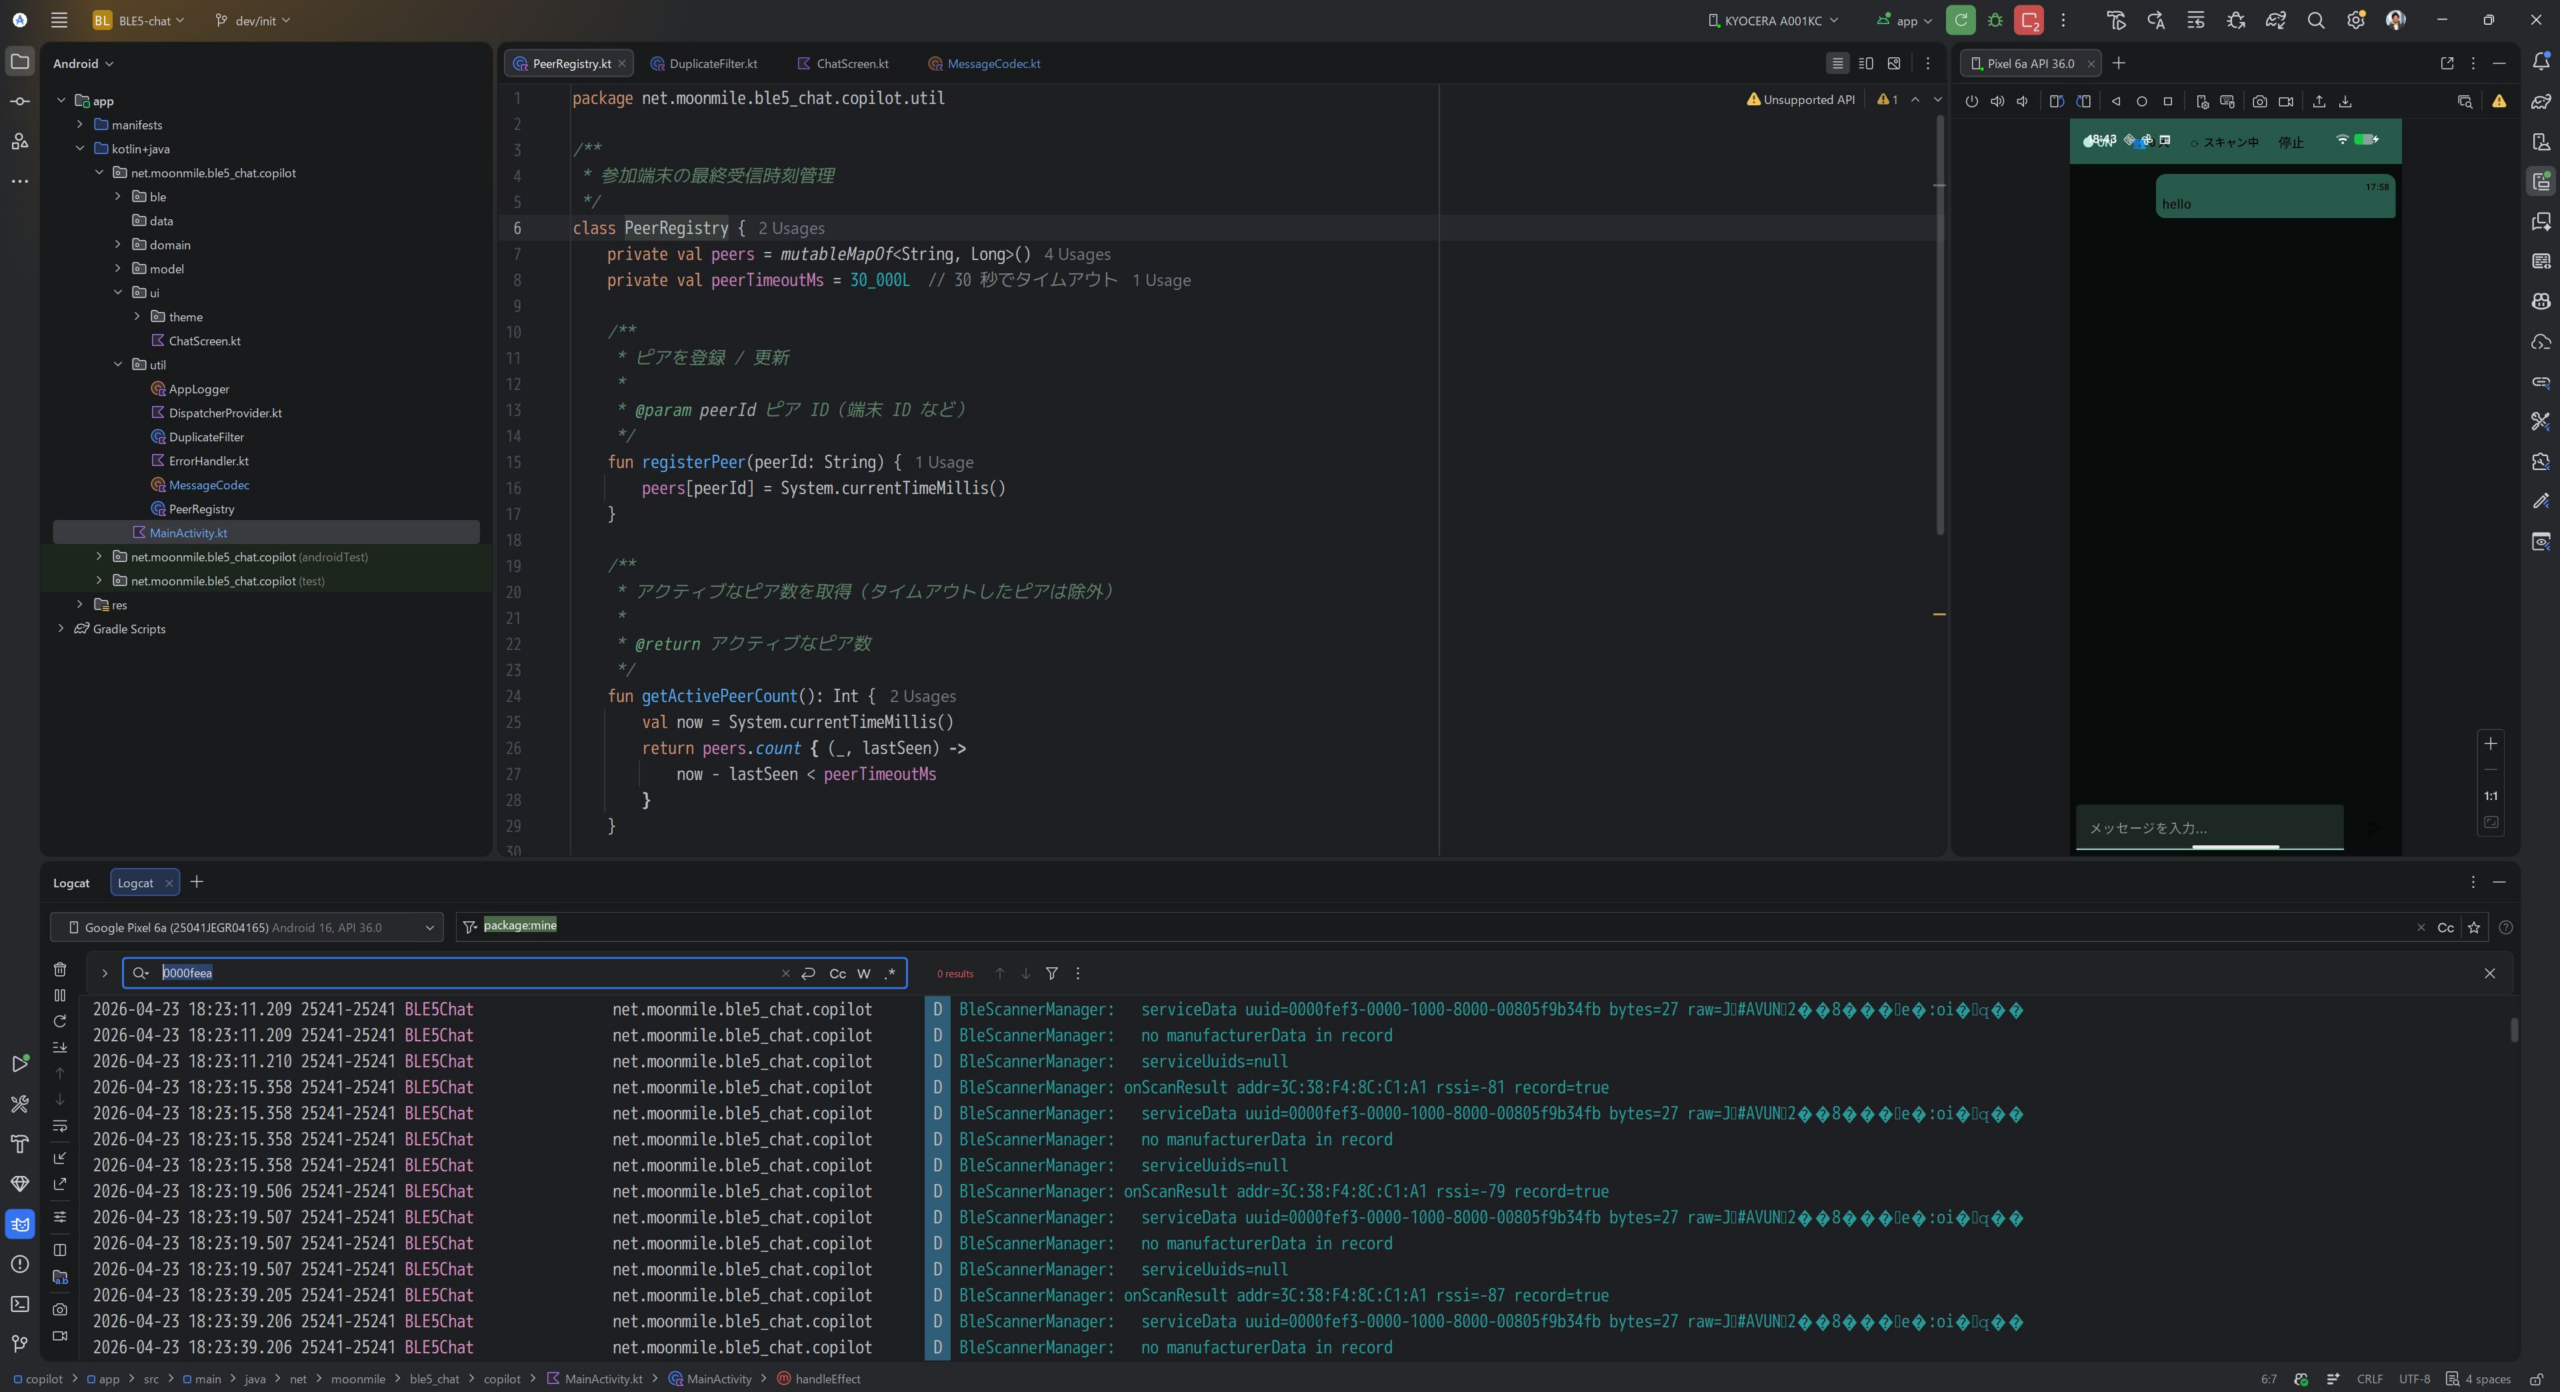Rotate emulator device left
The image size is (2560, 1392).
pos(2056,101)
